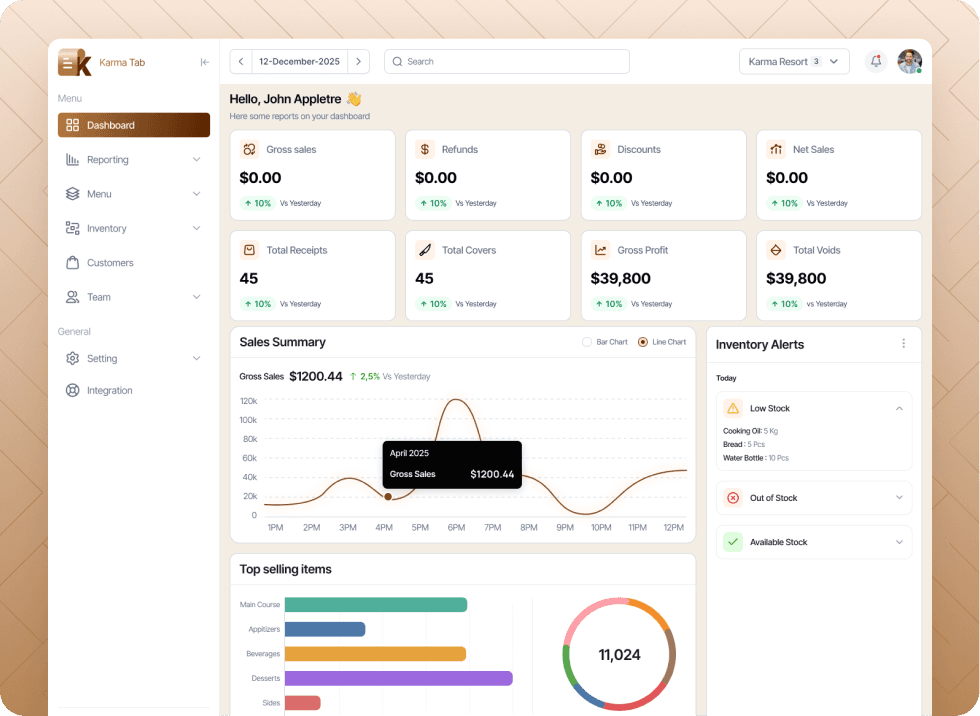Click the 10% badge on Total Voids card

tap(784, 304)
